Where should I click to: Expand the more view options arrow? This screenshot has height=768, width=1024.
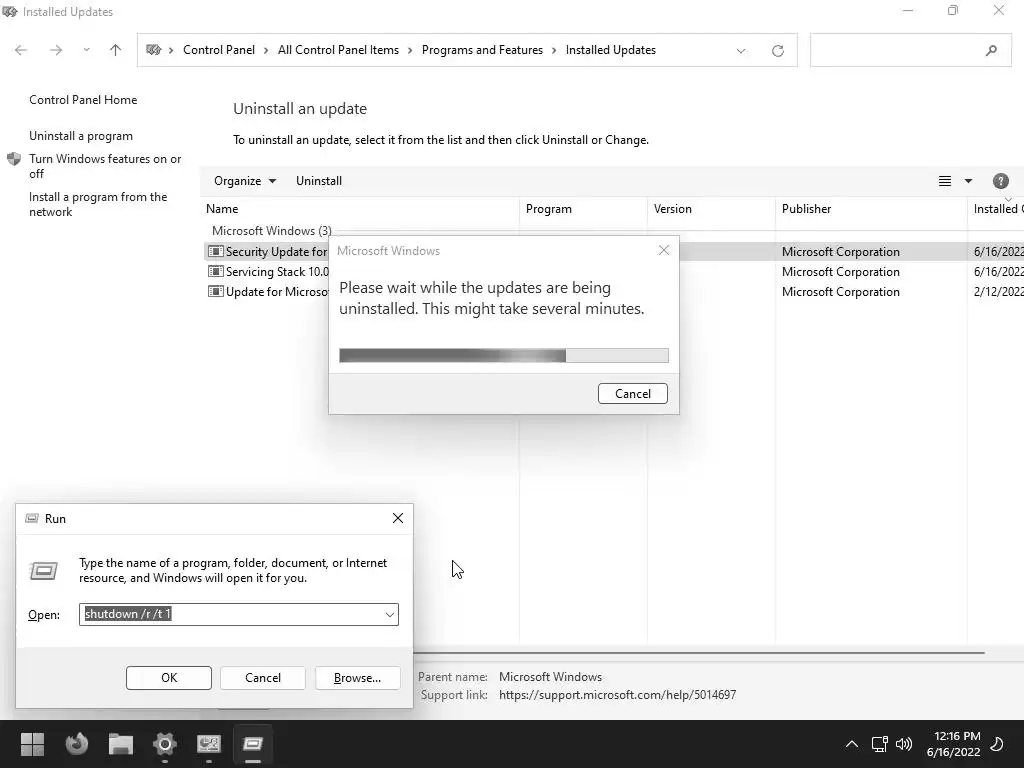[968, 181]
